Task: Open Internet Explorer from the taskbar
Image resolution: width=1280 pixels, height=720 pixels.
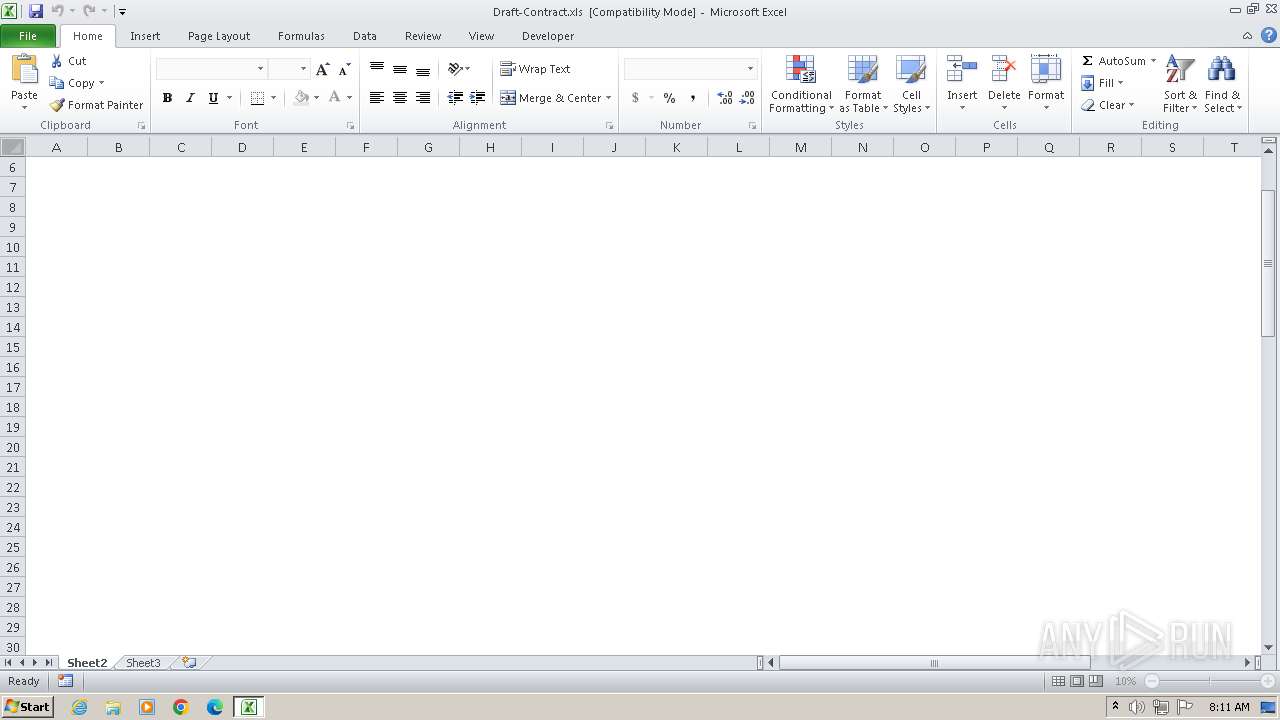Action: [x=79, y=707]
